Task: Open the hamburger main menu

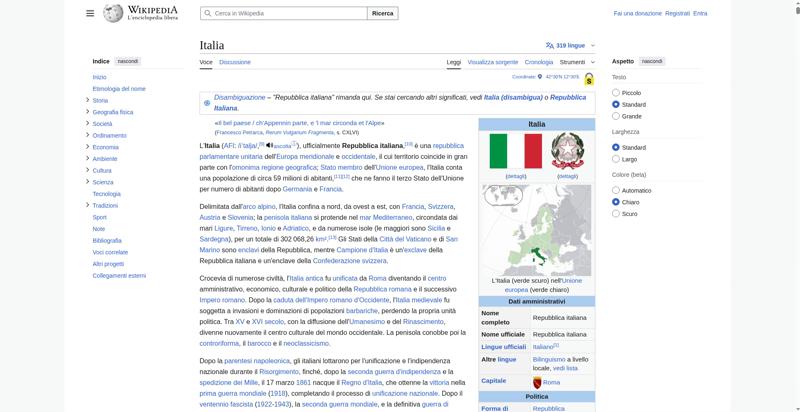Action: click(x=90, y=13)
